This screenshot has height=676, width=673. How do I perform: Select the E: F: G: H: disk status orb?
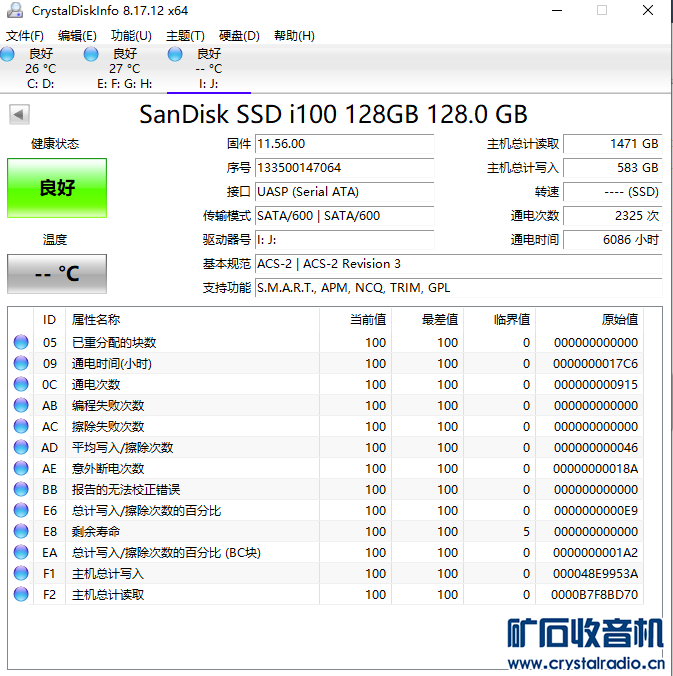pyautogui.click(x=92, y=54)
